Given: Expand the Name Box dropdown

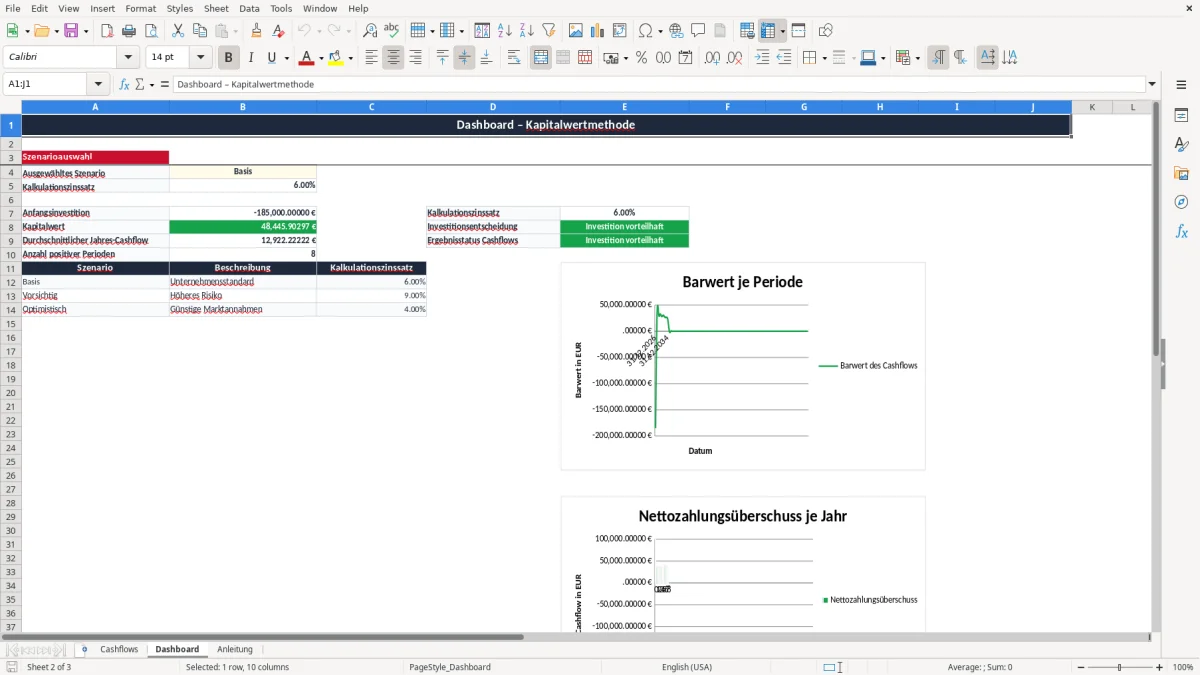Looking at the screenshot, I should pyautogui.click(x=98, y=85).
